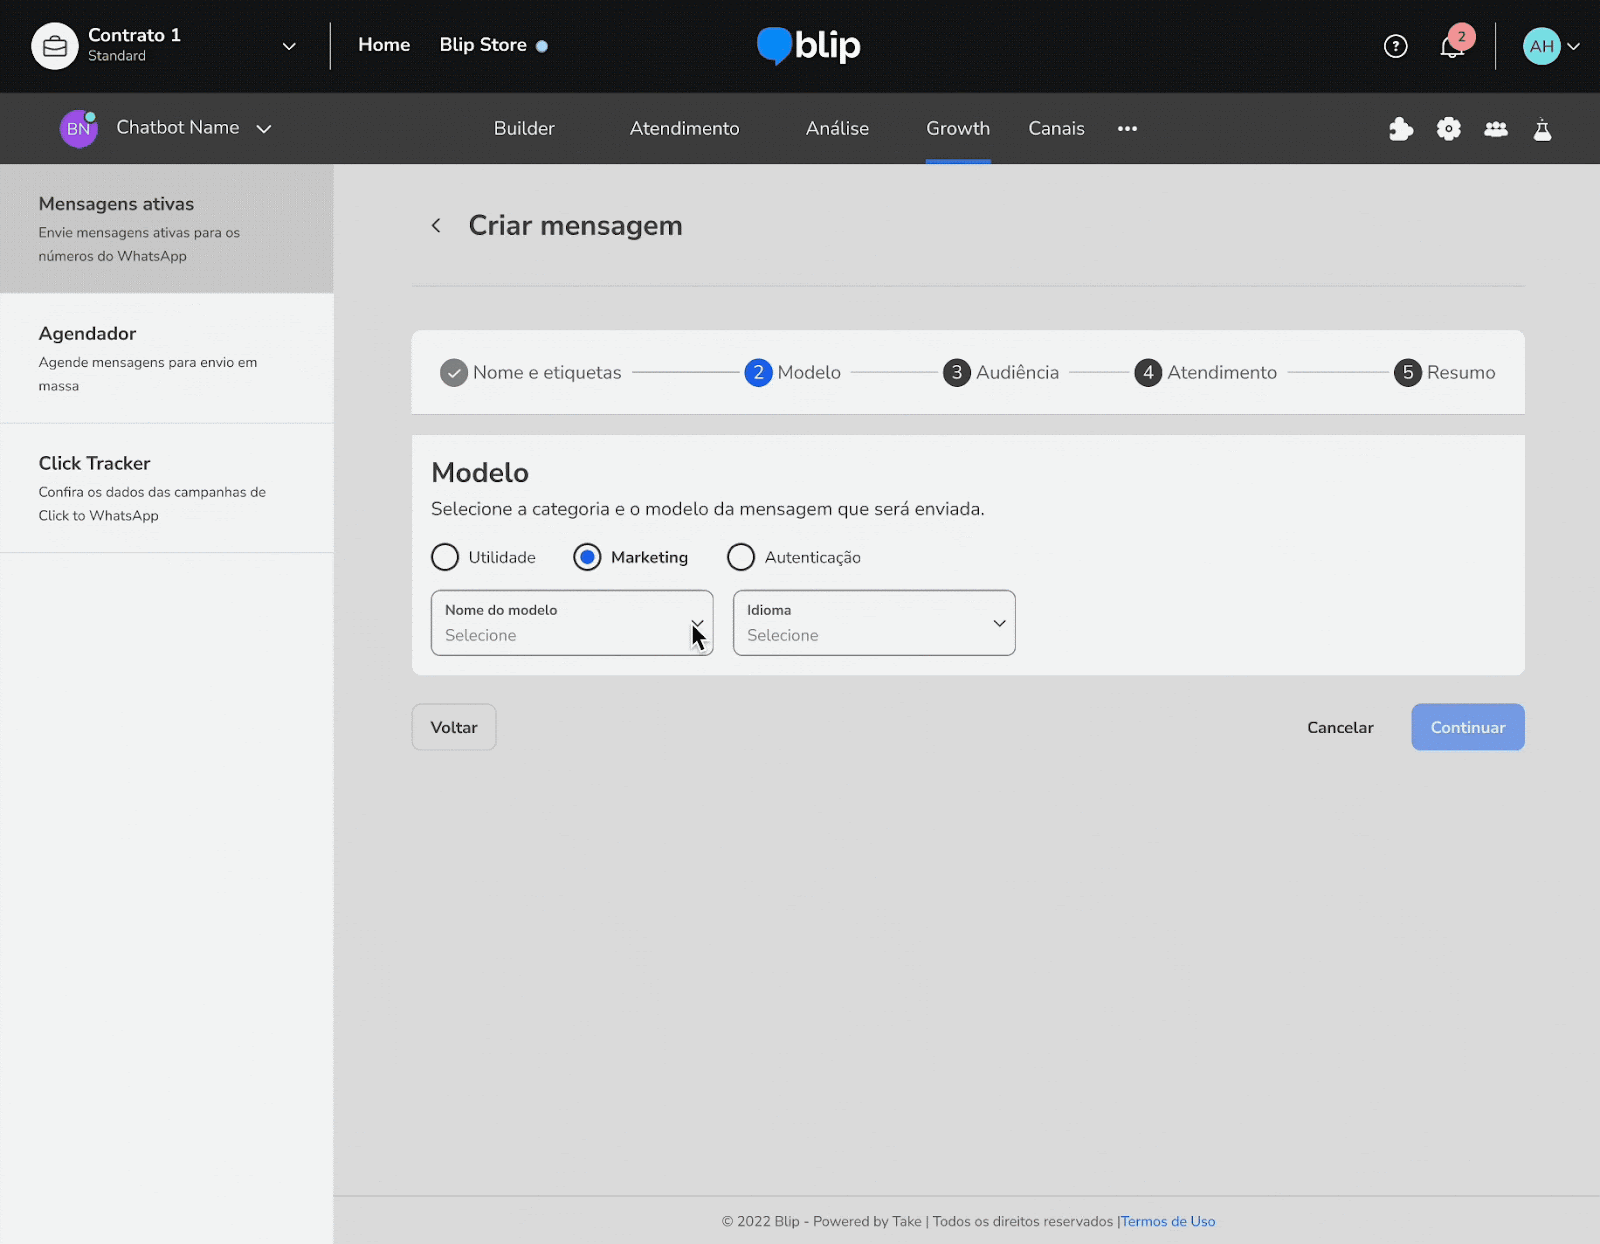Click the Cancelar button

pyautogui.click(x=1340, y=727)
